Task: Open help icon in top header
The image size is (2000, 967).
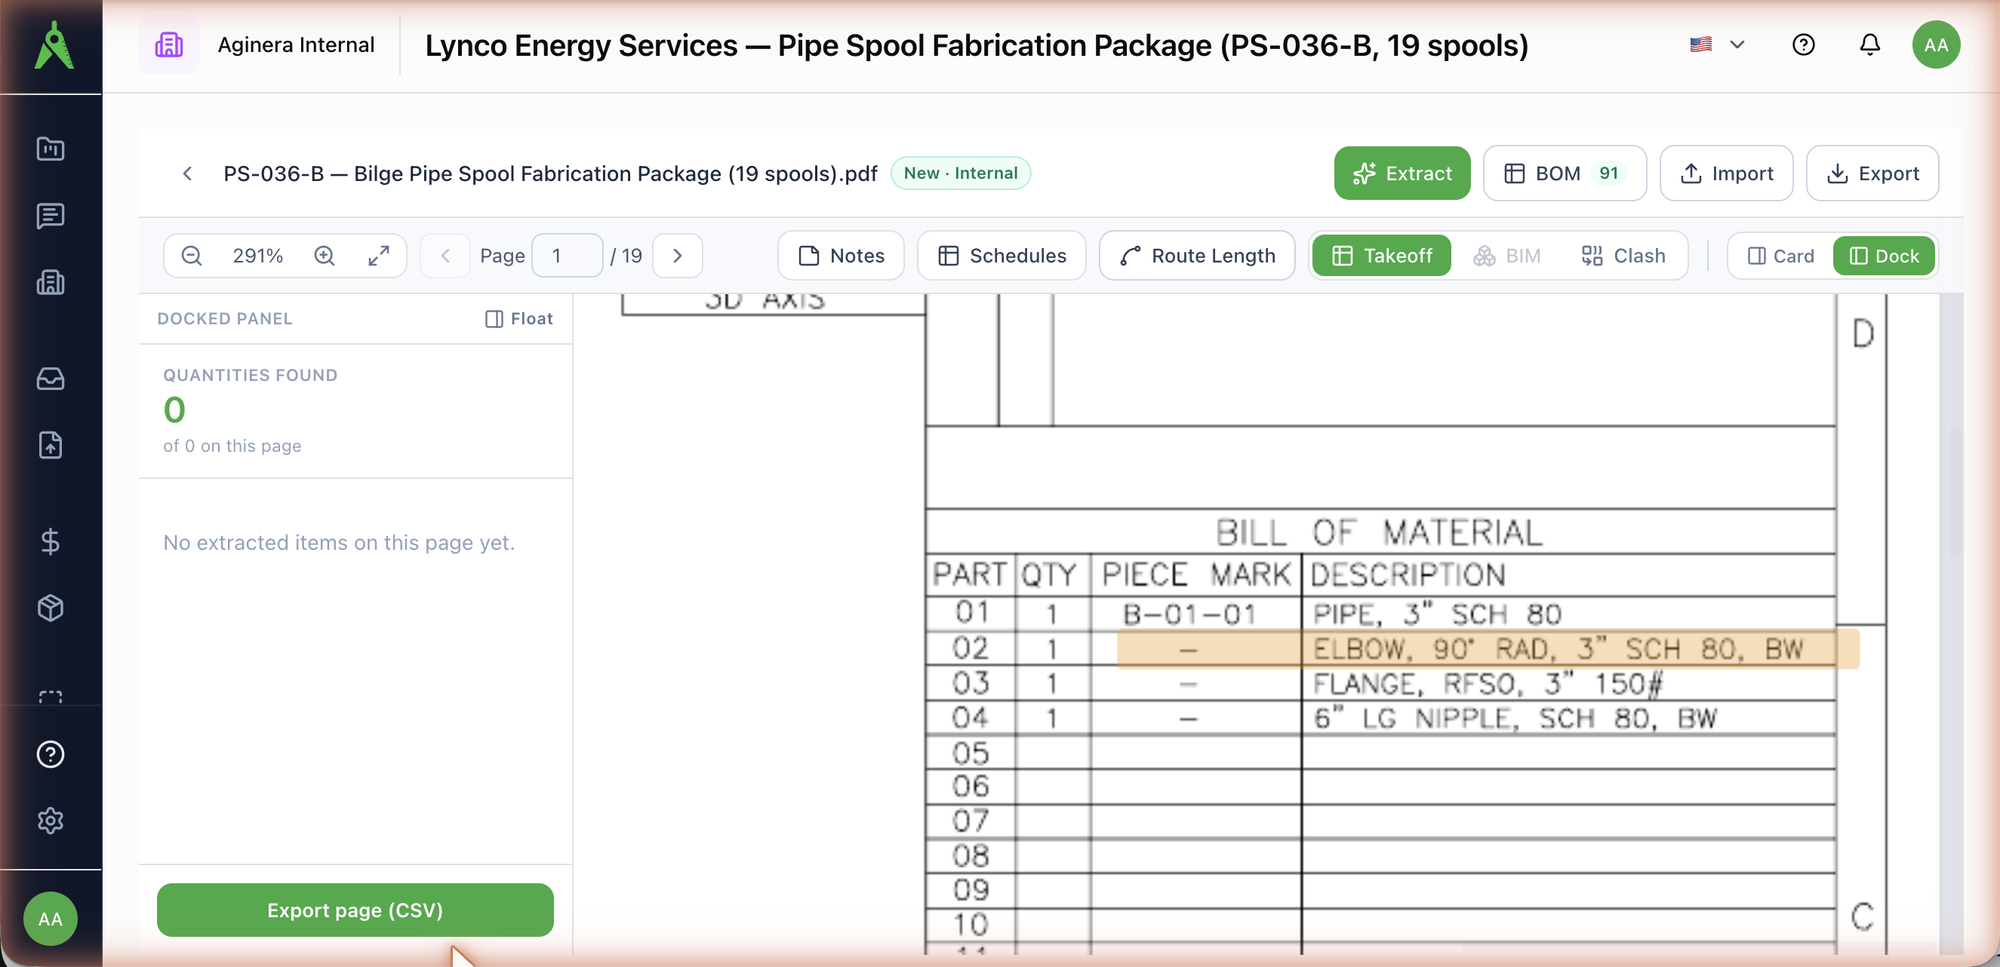Action: tap(1804, 45)
